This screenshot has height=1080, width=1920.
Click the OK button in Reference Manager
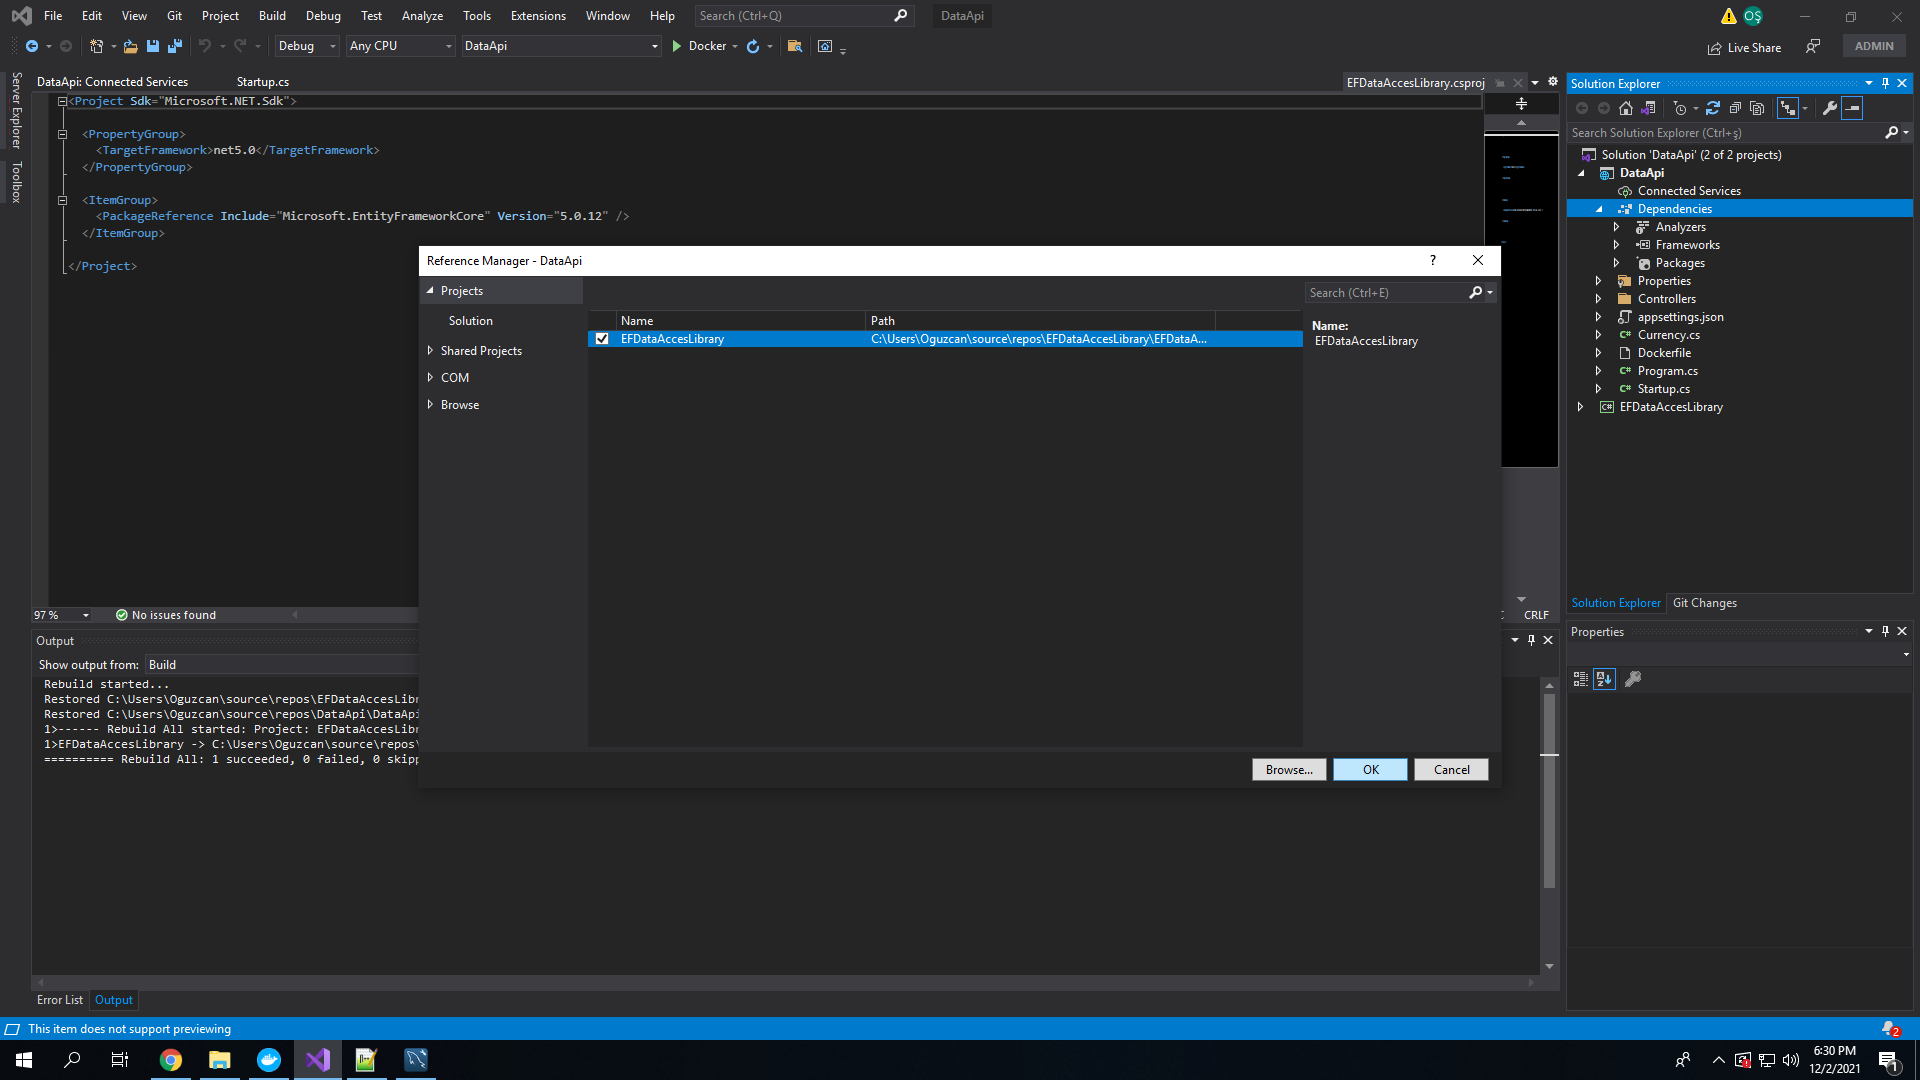1370,769
